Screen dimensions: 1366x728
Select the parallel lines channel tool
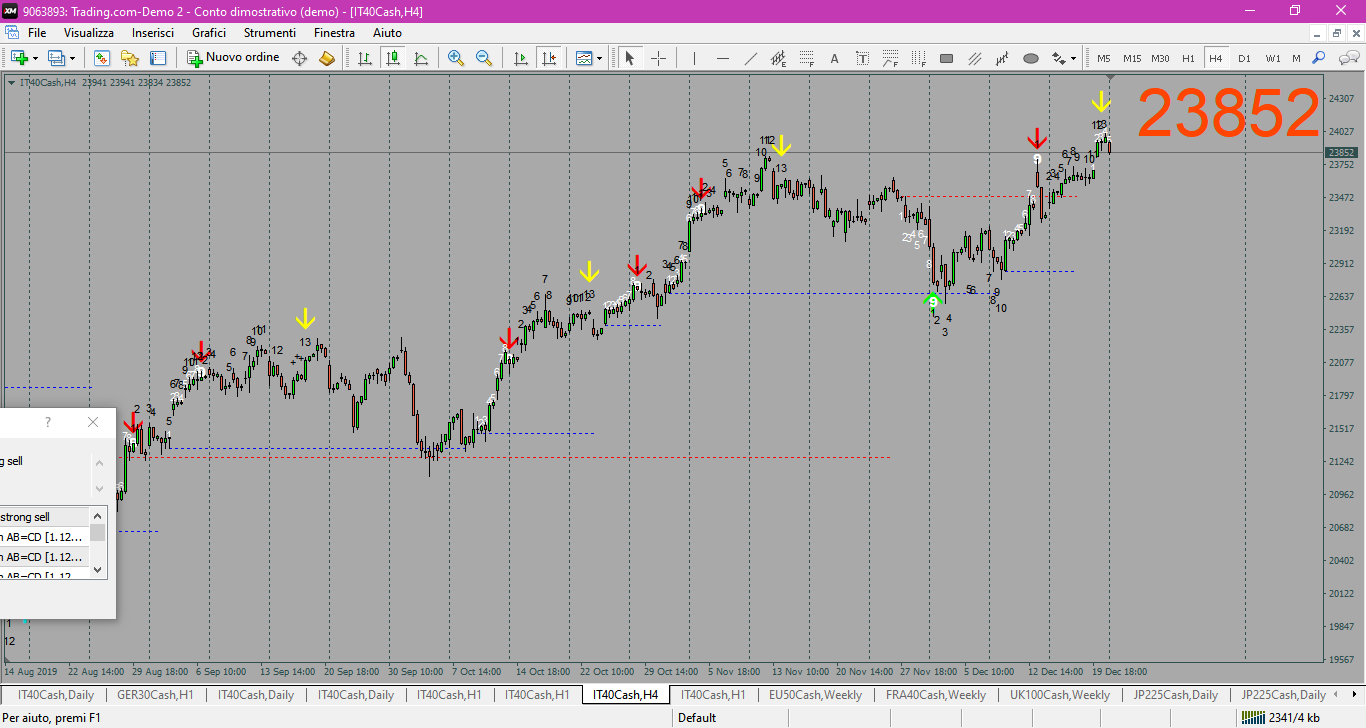pos(974,58)
